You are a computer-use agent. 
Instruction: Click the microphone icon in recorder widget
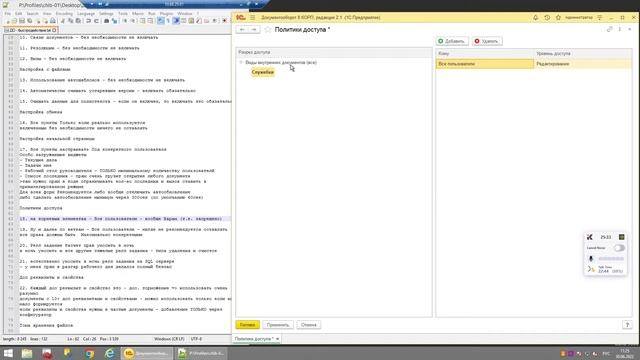pos(591,258)
